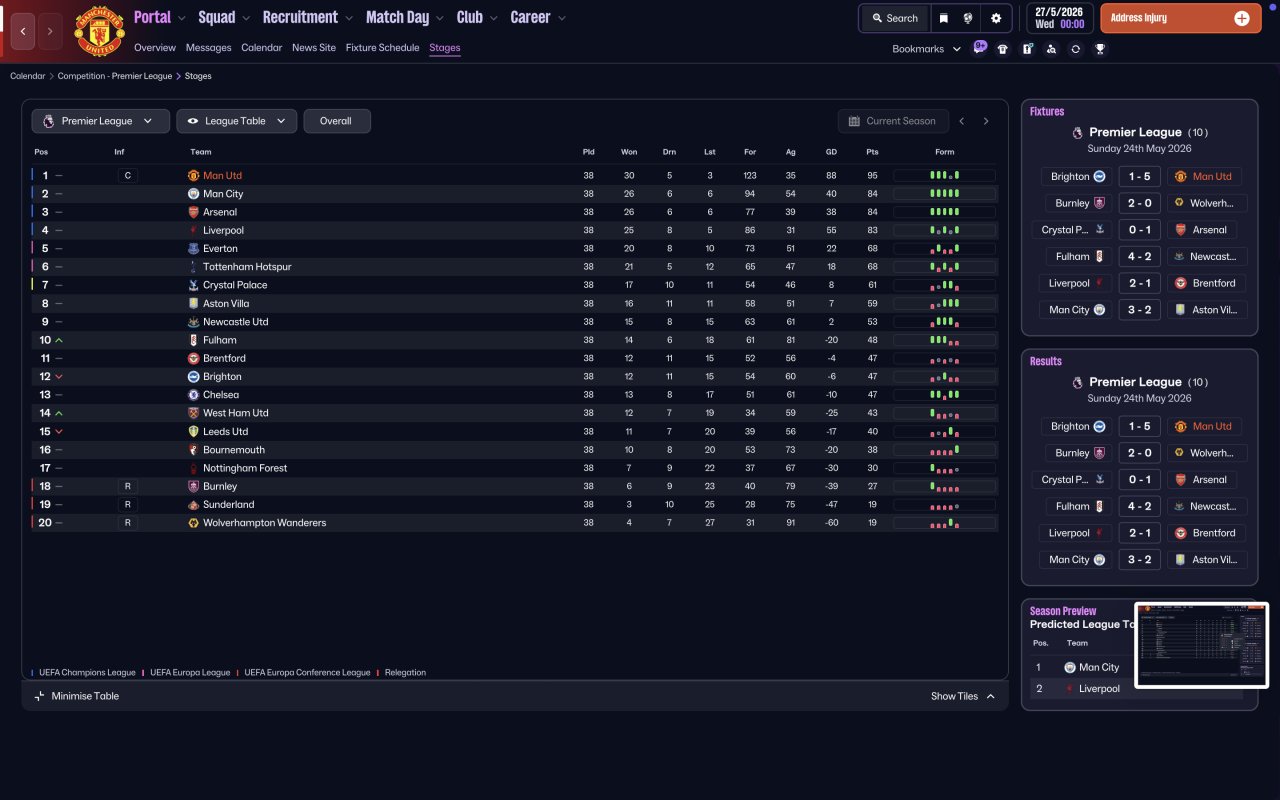1280x800 pixels.
Task: Click the Aston Villa badge in league table
Action: (194, 303)
